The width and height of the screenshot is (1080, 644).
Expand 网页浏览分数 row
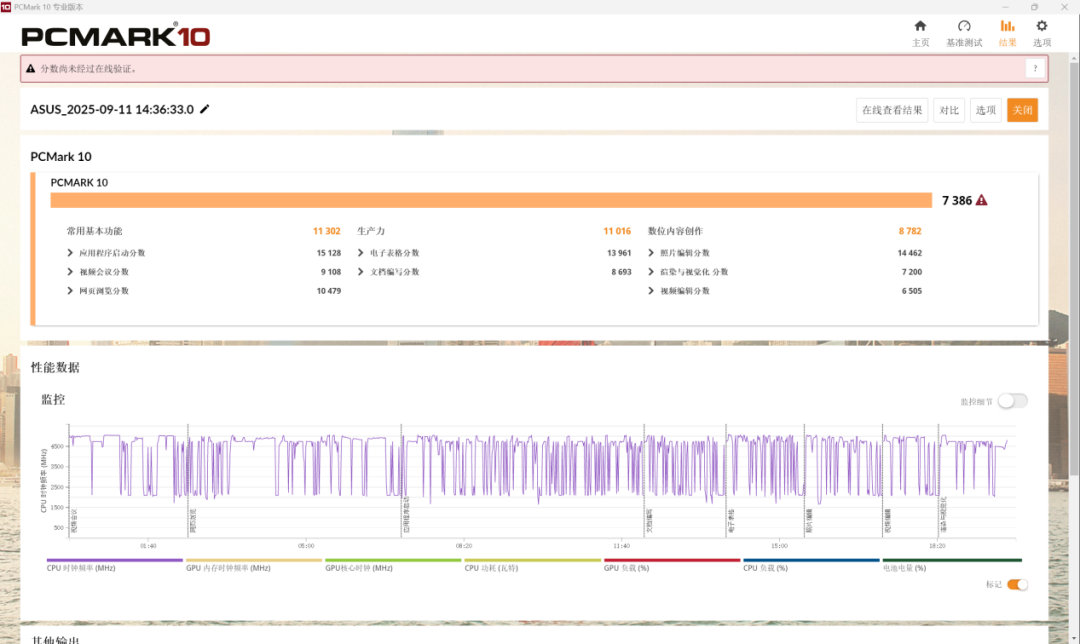(x=70, y=291)
